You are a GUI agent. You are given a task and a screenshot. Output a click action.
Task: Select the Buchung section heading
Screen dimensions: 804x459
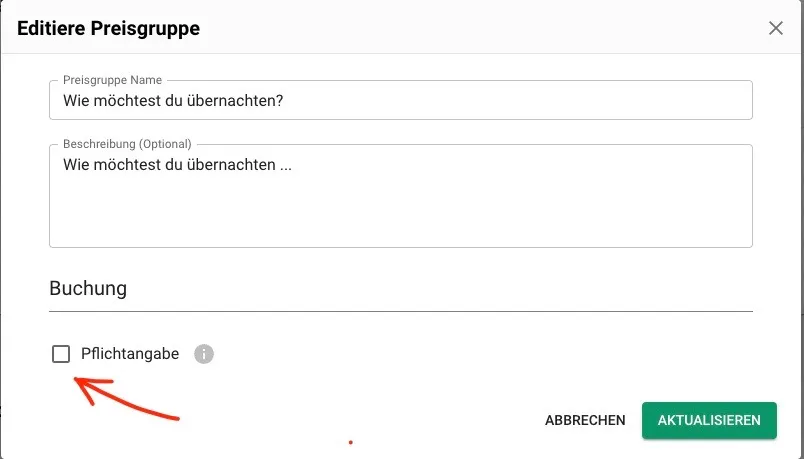click(x=88, y=288)
